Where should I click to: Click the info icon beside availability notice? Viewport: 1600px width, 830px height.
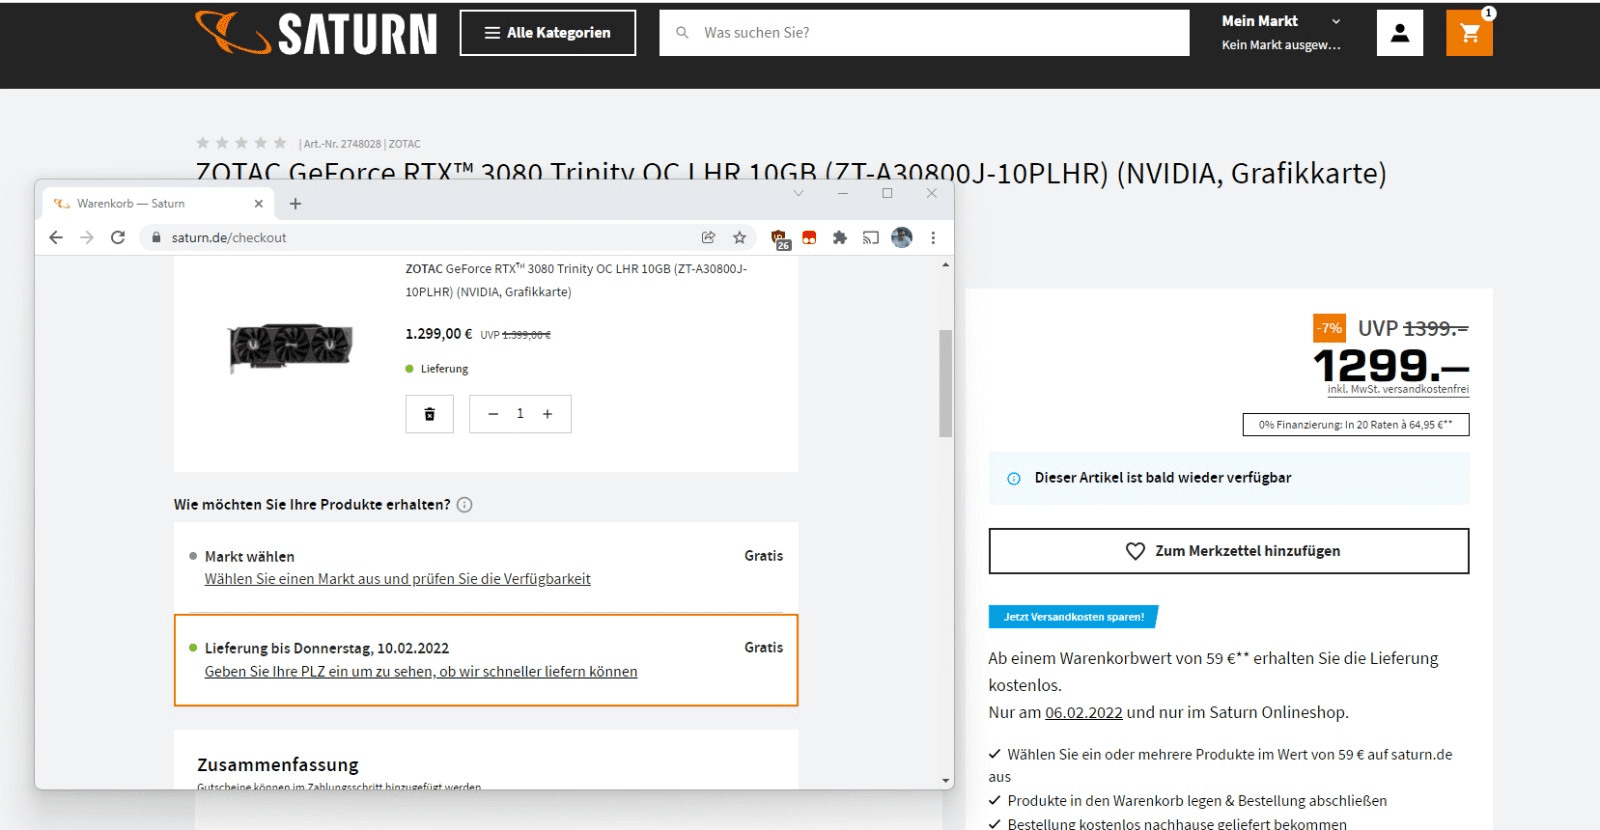[1014, 479]
